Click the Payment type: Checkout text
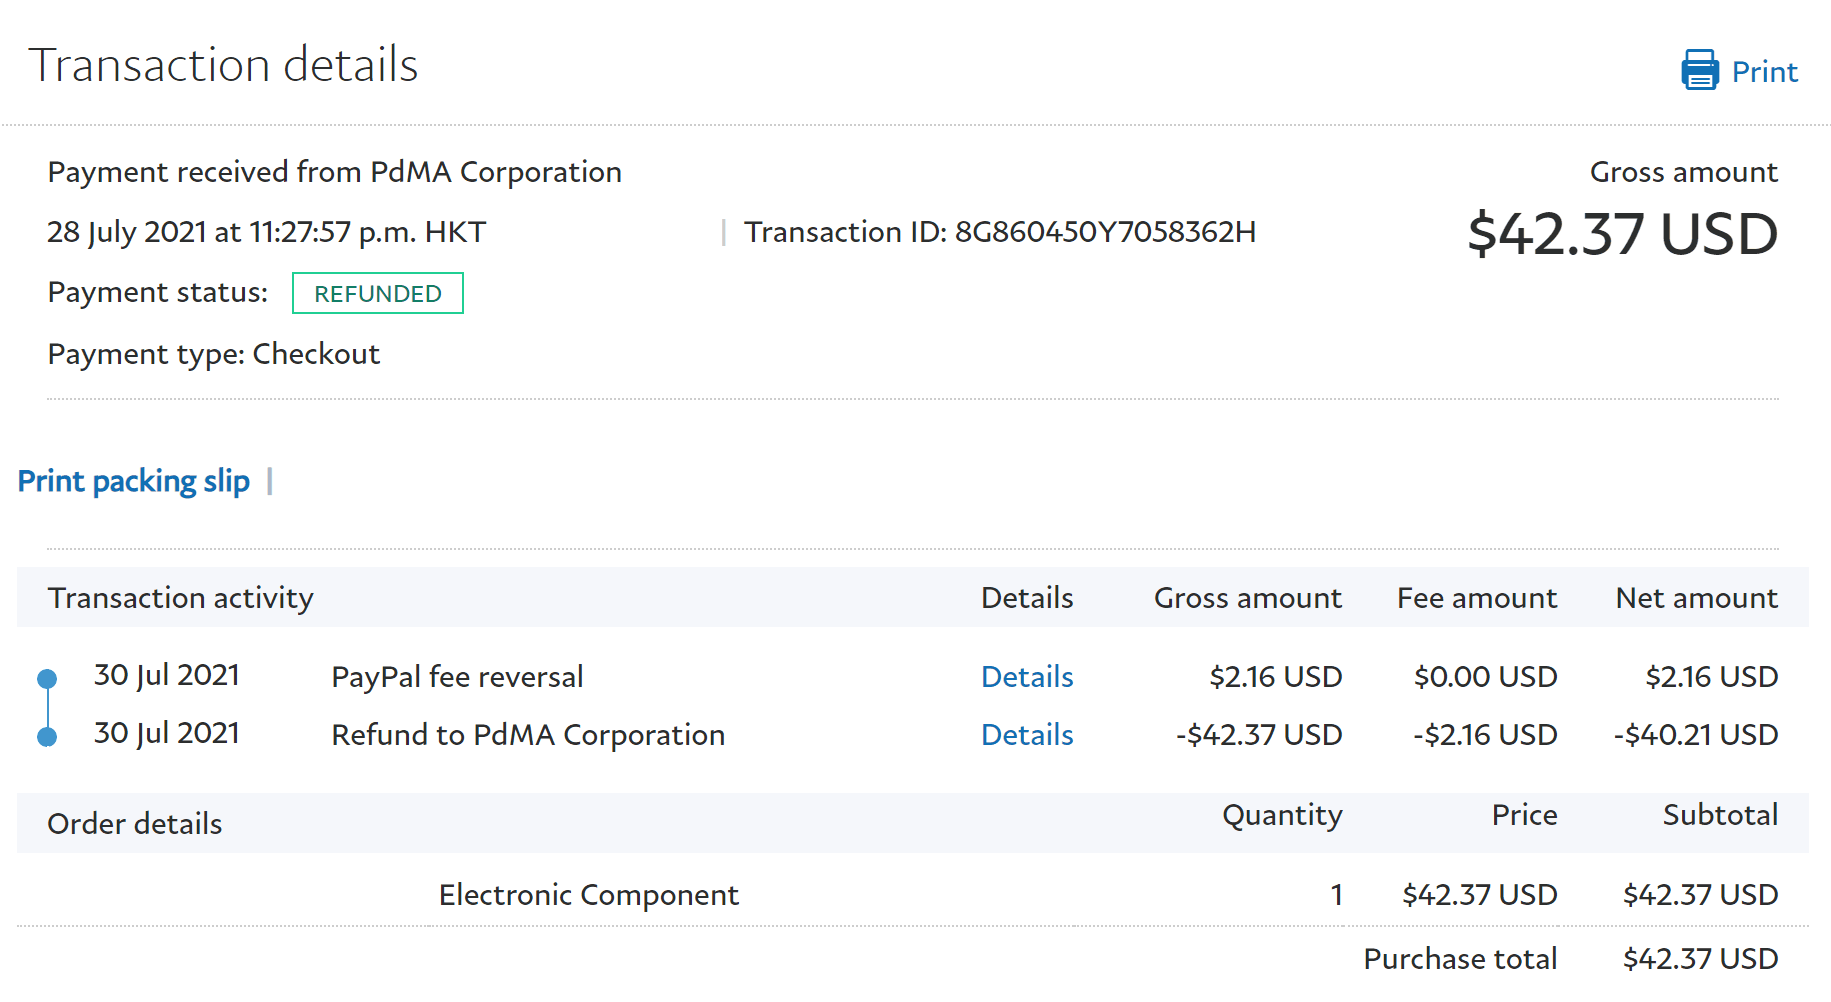This screenshot has width=1831, height=1002. (214, 354)
